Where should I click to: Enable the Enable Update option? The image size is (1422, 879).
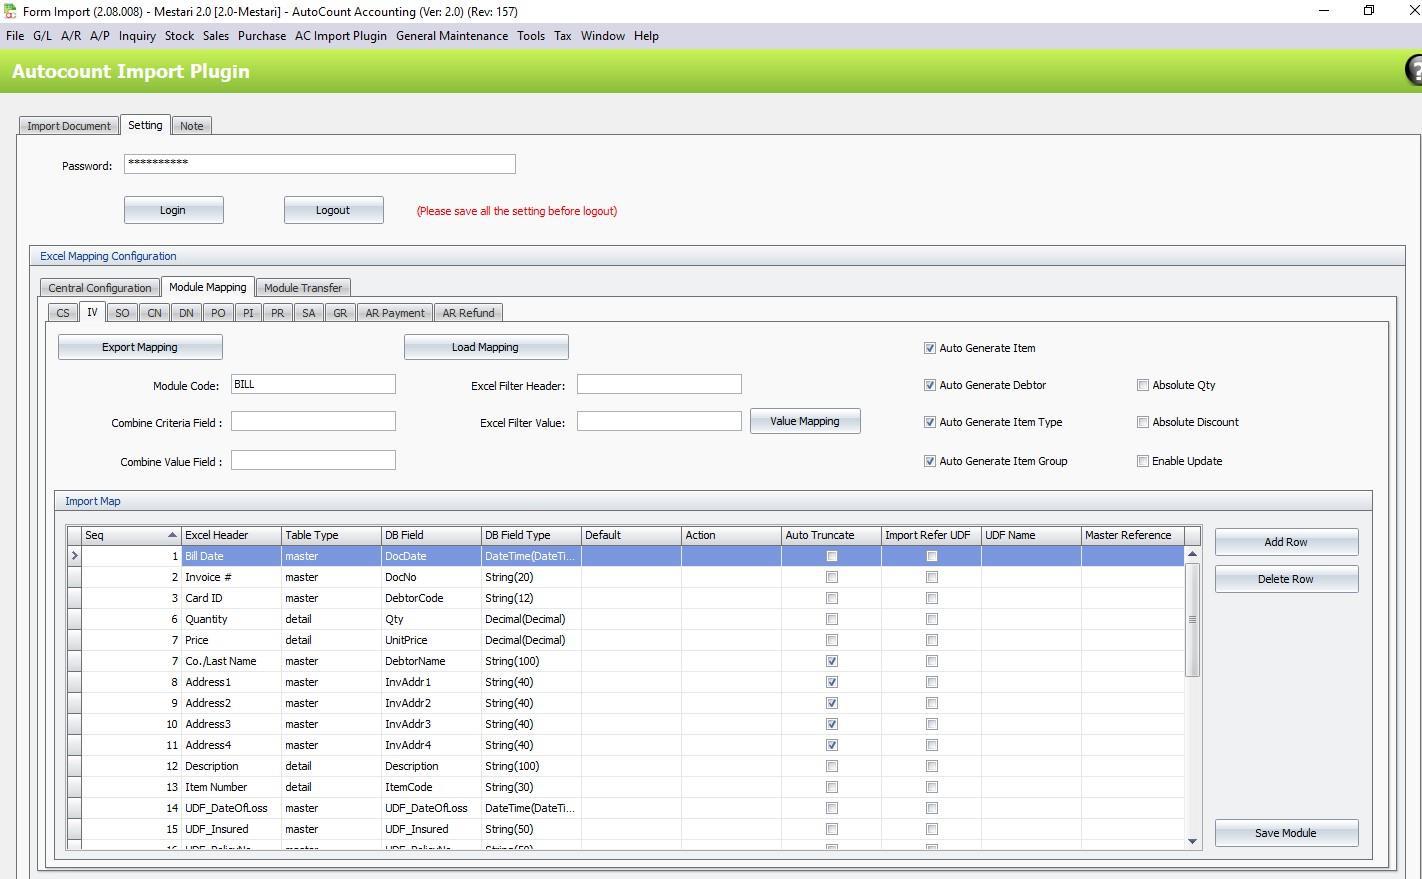pos(1143,460)
